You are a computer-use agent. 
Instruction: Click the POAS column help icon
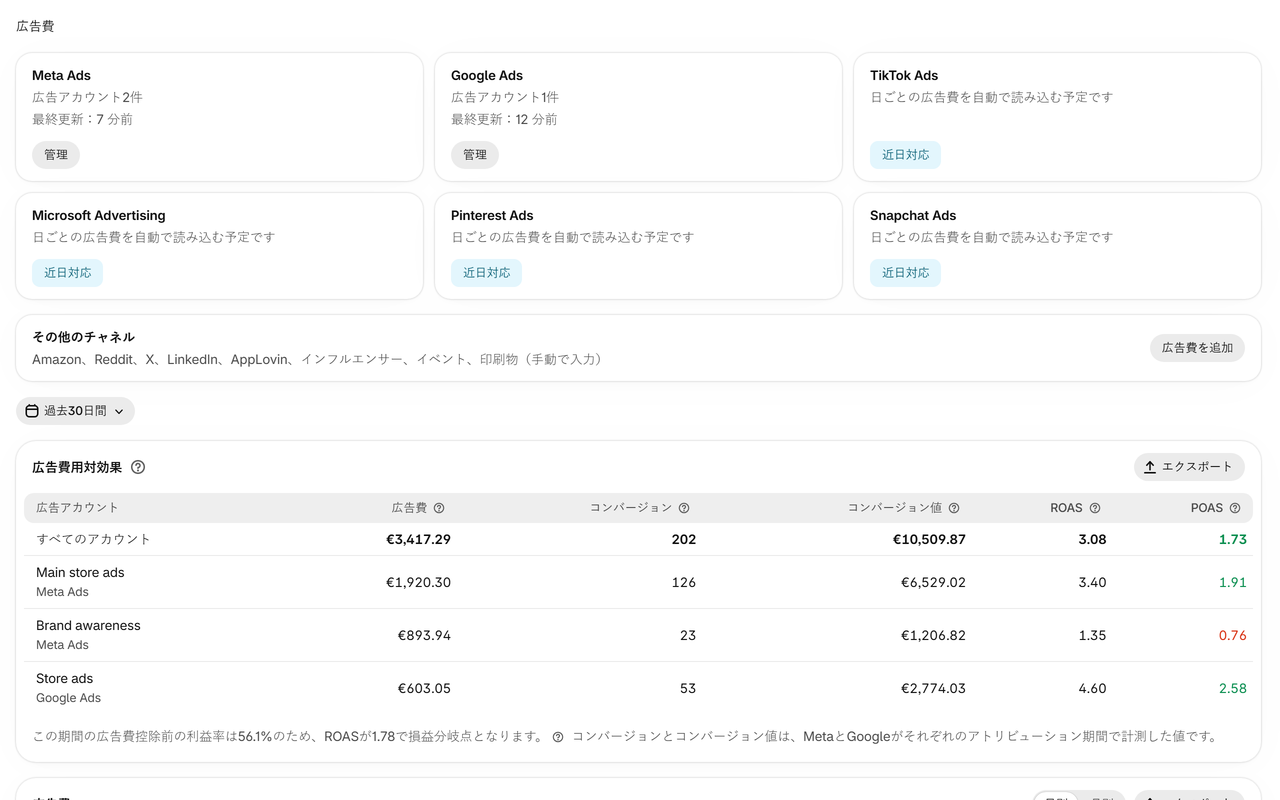[x=1235, y=508]
